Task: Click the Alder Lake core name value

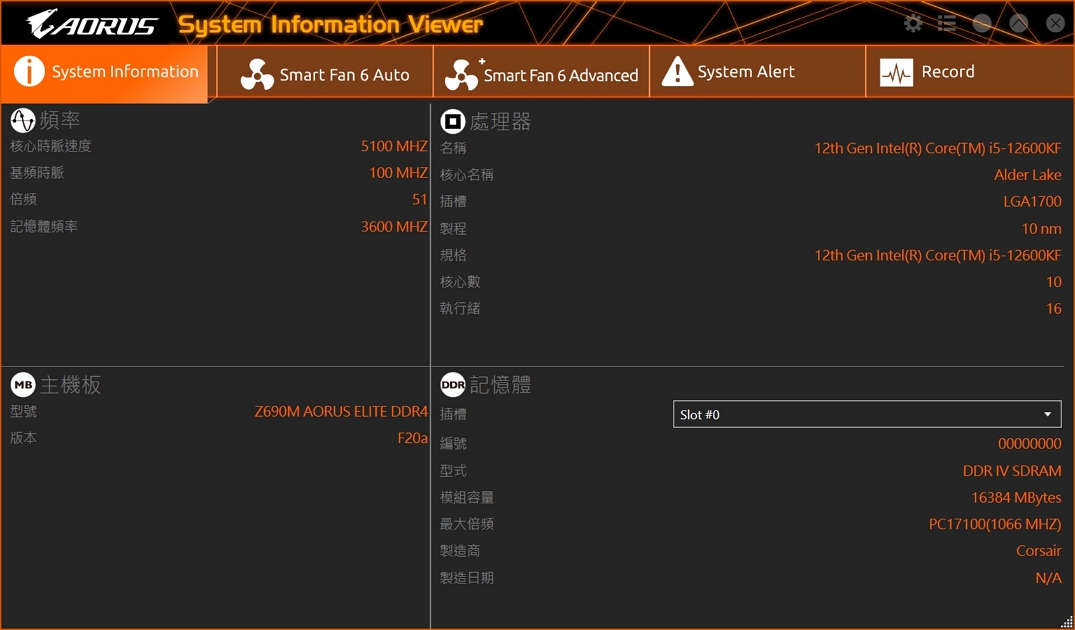Action: (1028, 175)
